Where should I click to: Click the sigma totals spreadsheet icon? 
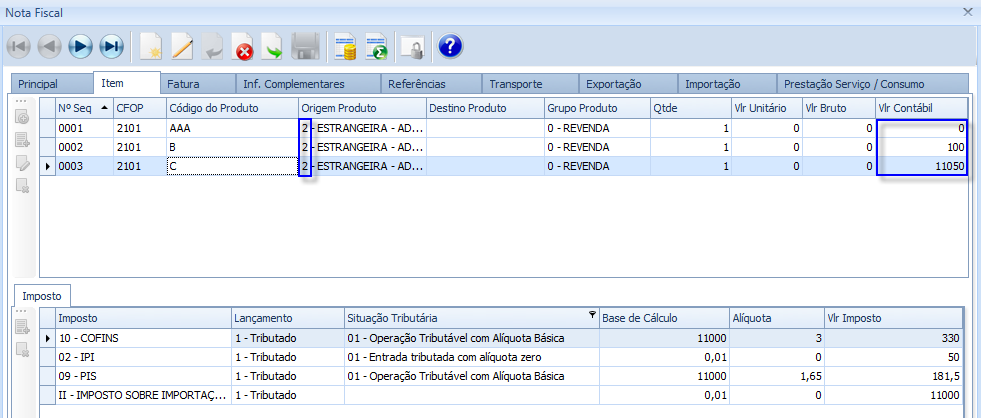click(377, 46)
